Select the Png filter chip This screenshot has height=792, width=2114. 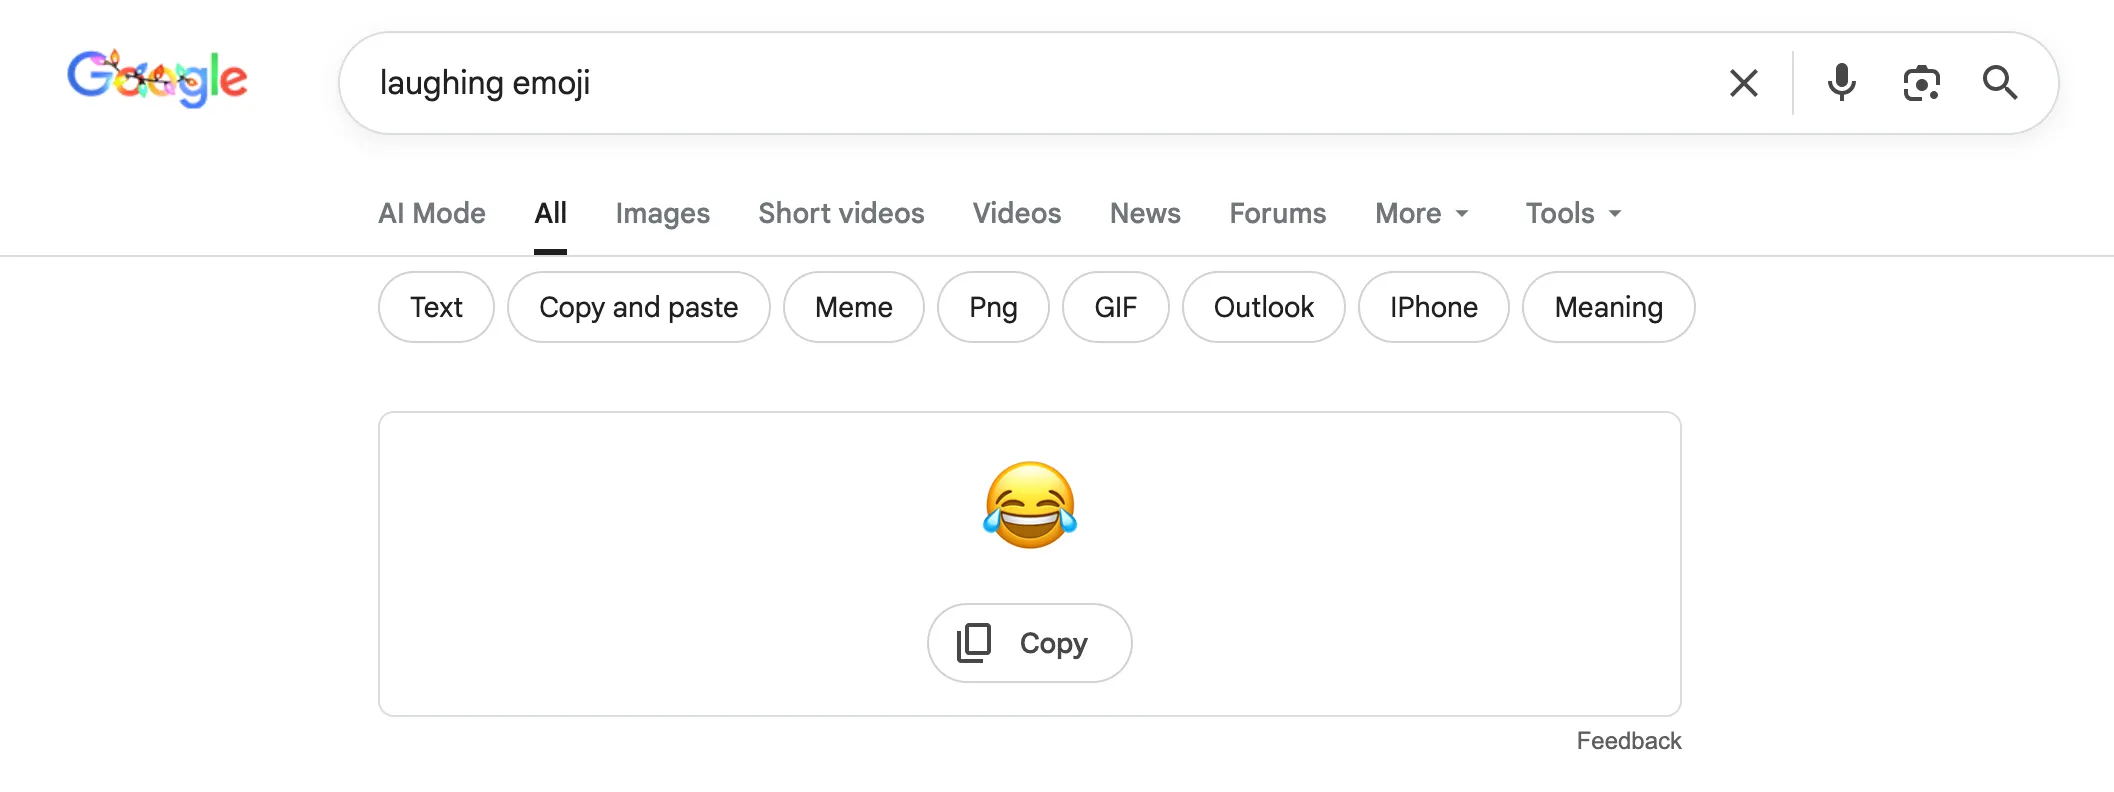point(992,307)
